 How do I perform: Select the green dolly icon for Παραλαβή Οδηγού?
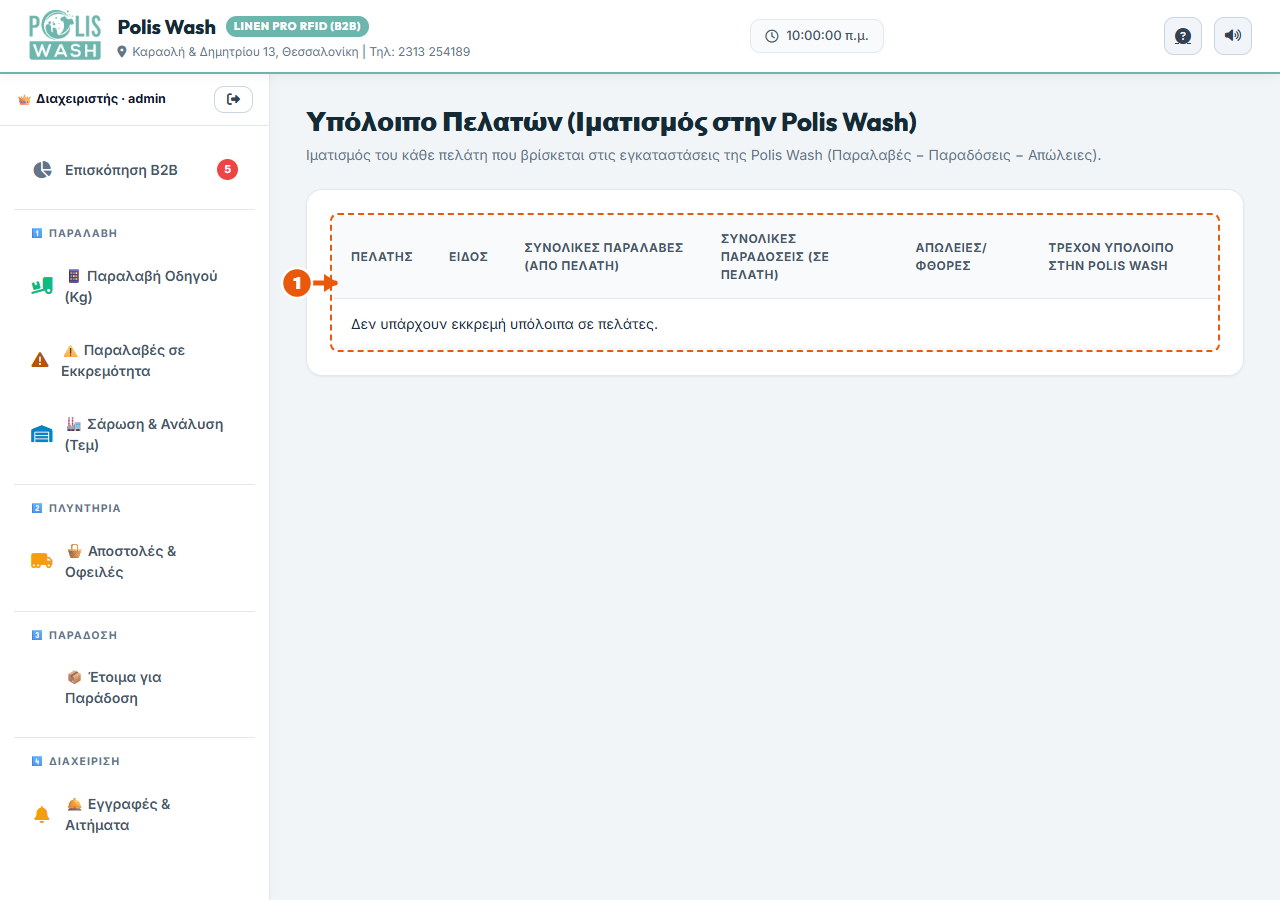click(x=41, y=287)
